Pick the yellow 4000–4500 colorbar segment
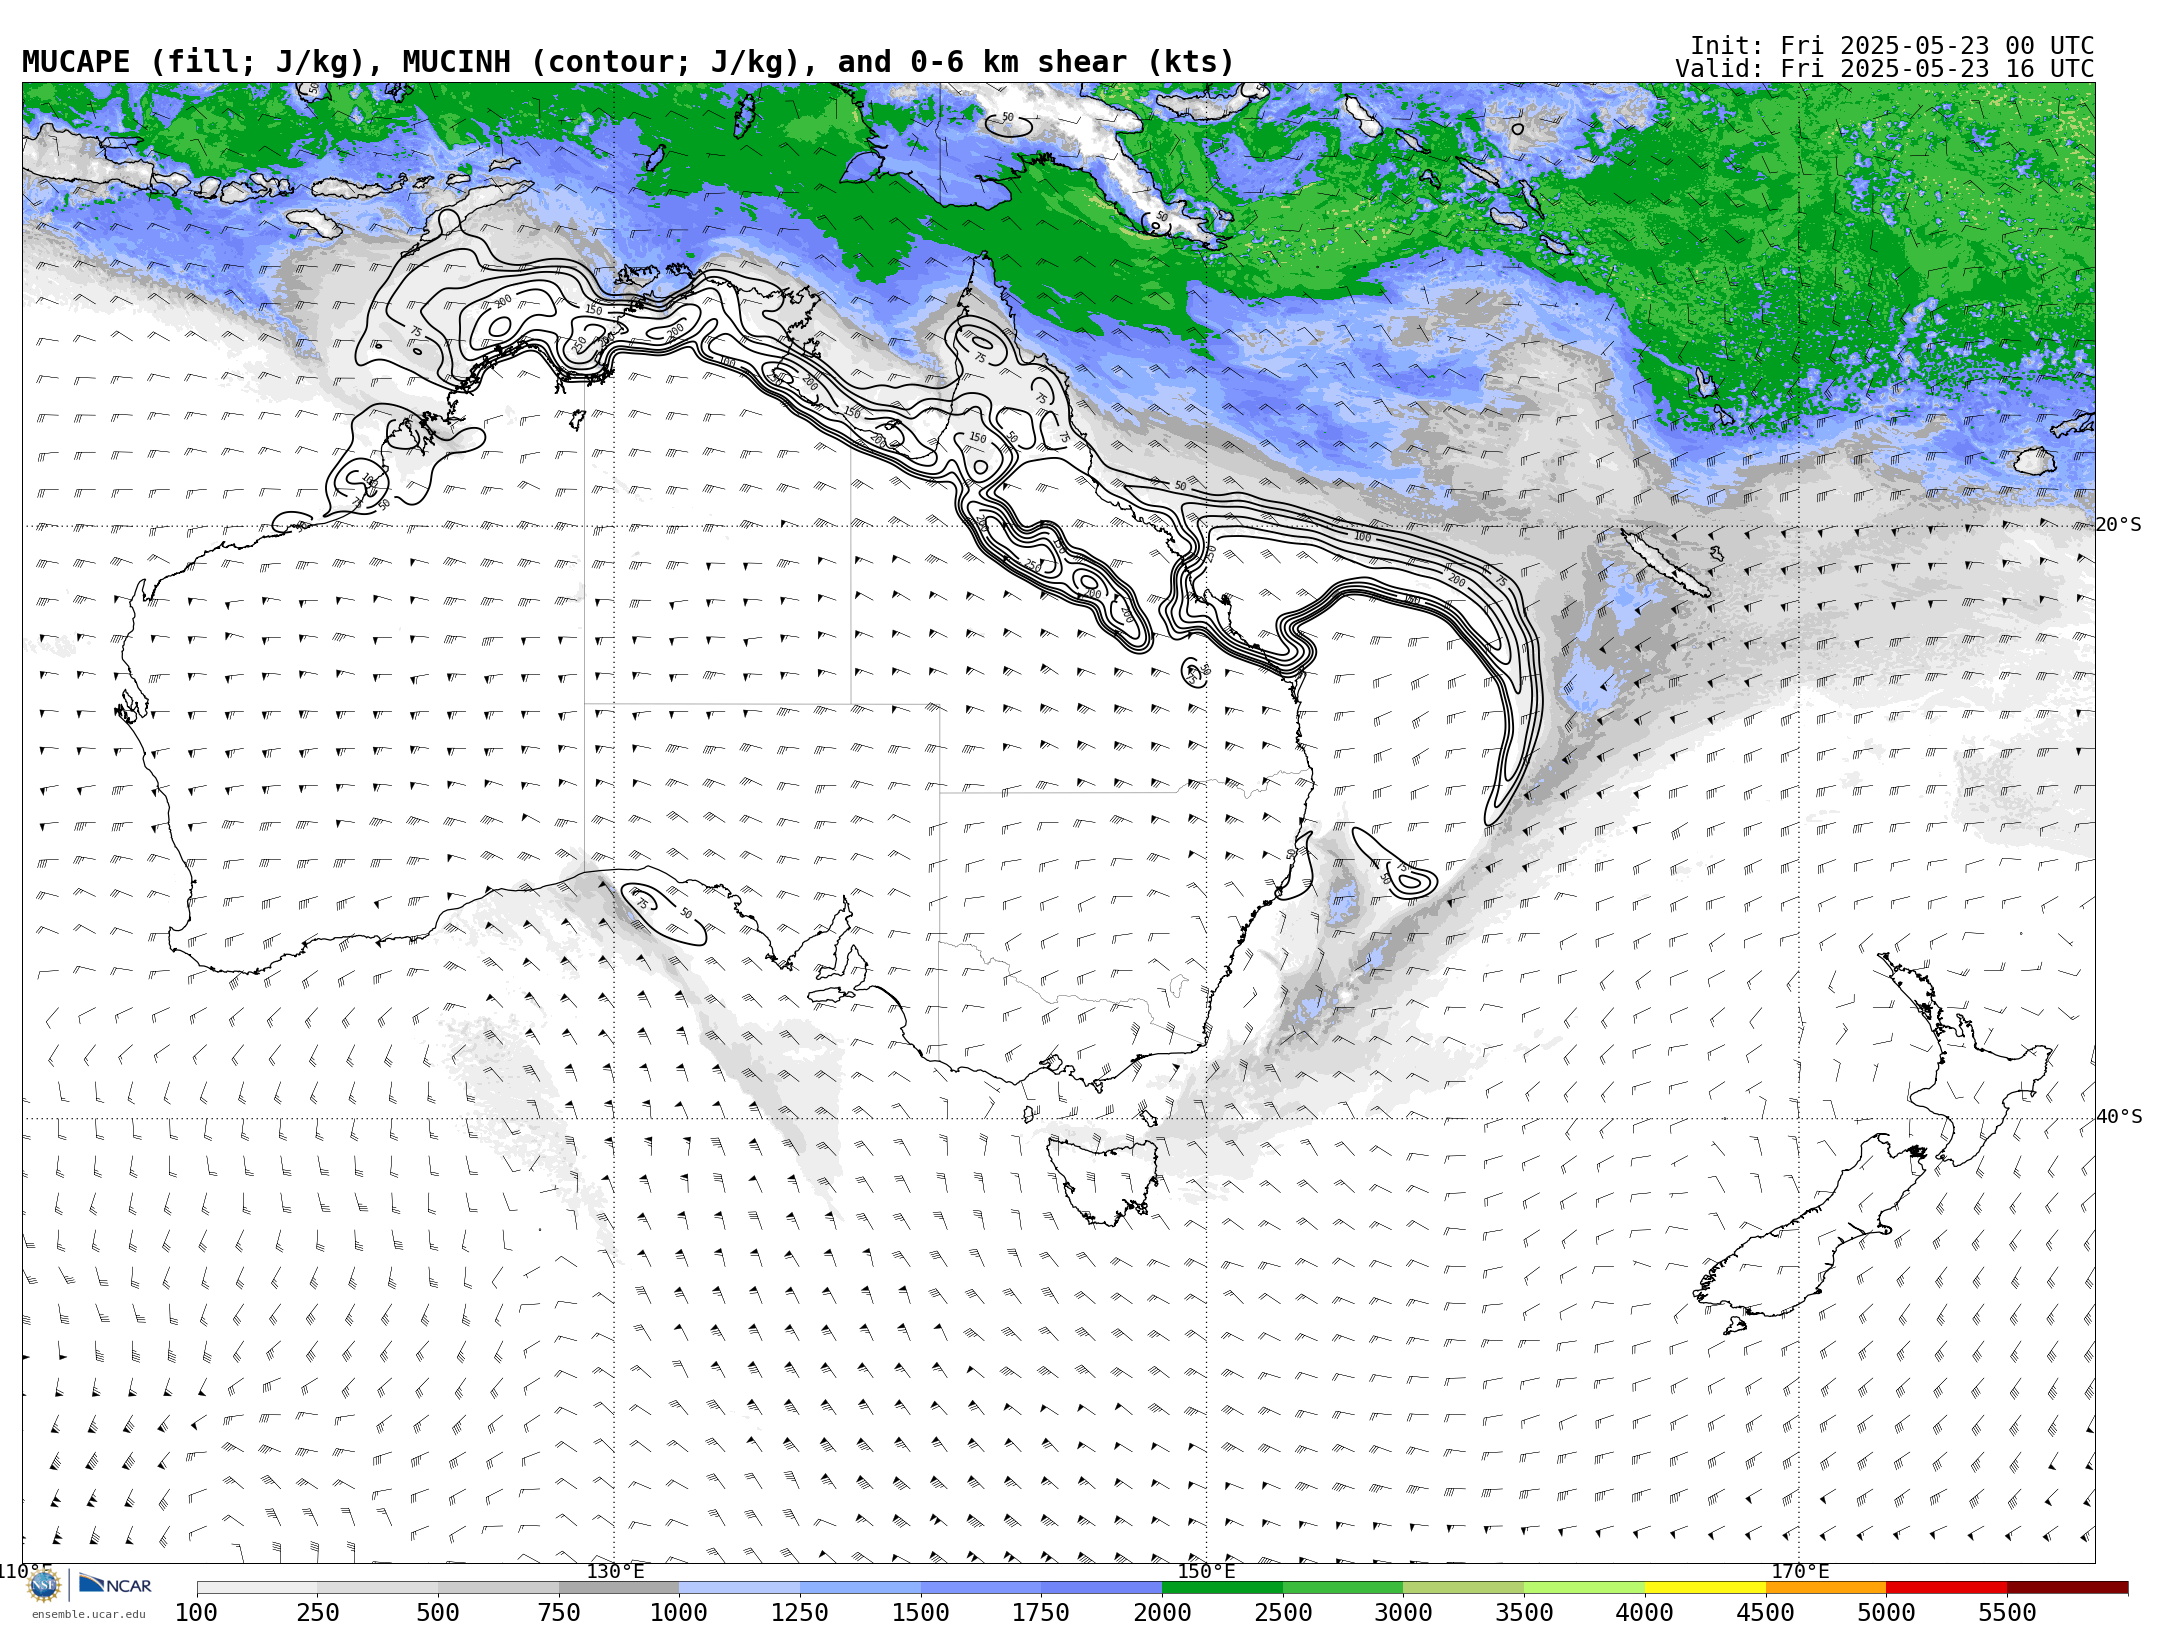 click(x=1705, y=1587)
